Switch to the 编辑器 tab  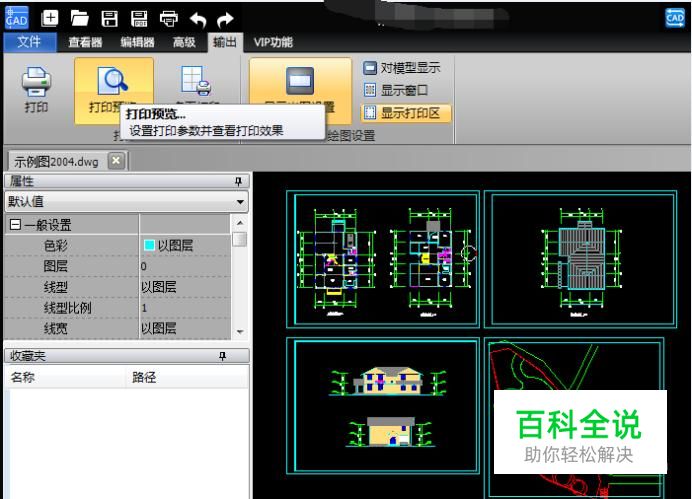coord(137,42)
